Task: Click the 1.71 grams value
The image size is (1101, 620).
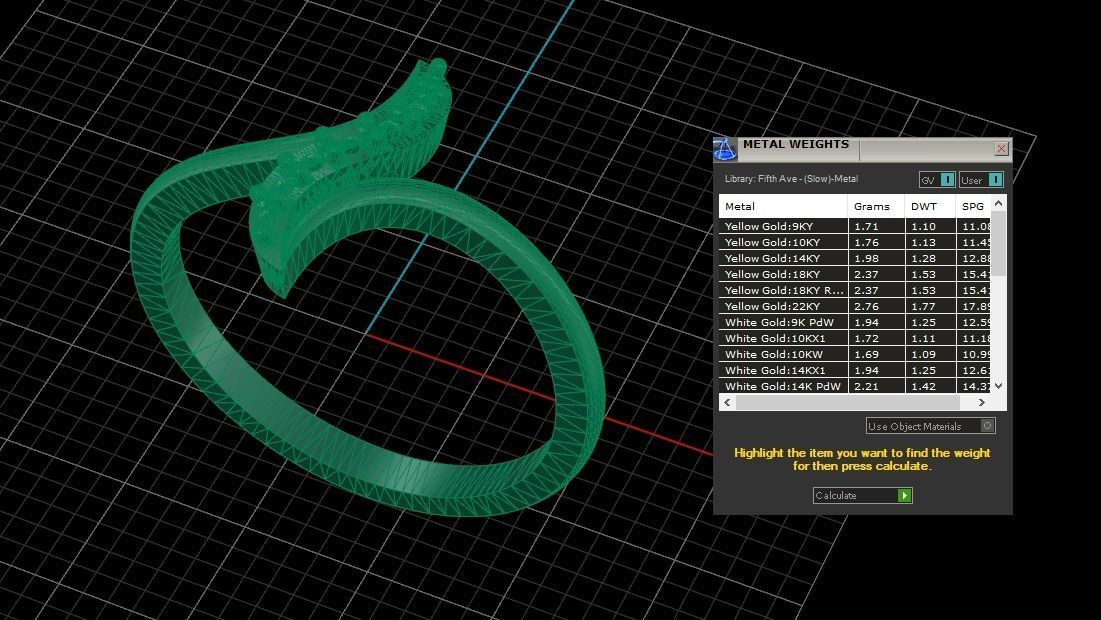Action: click(866, 226)
